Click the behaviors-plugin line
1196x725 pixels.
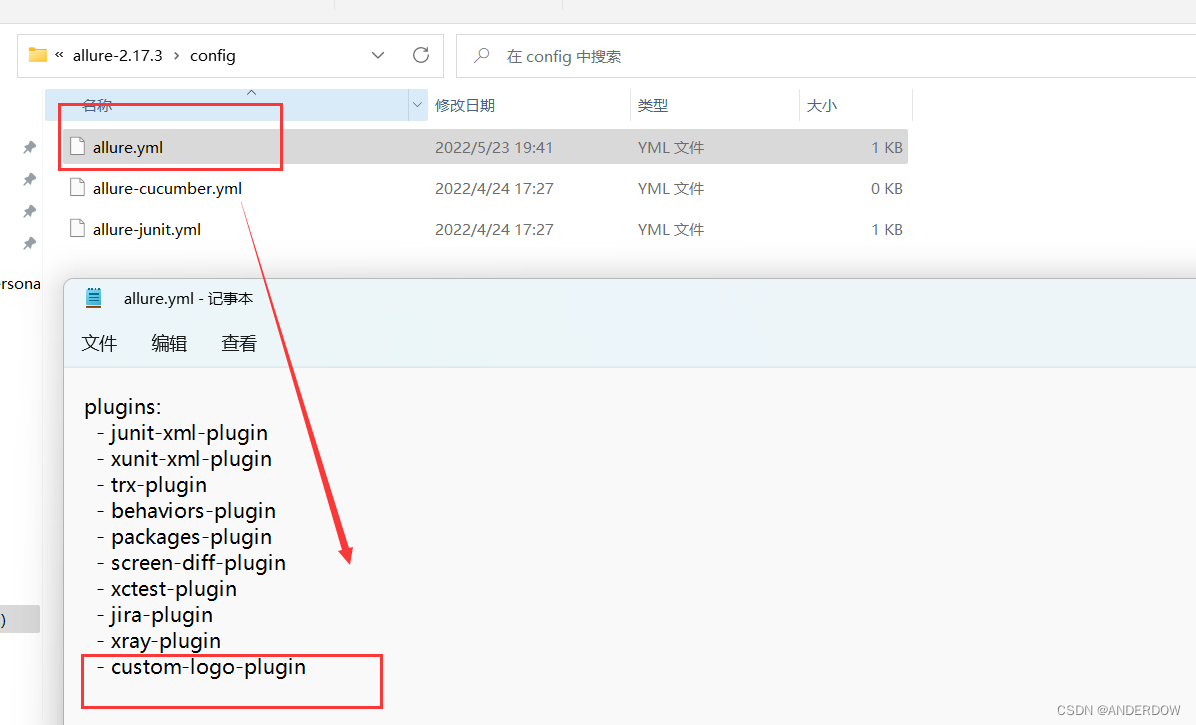(186, 511)
